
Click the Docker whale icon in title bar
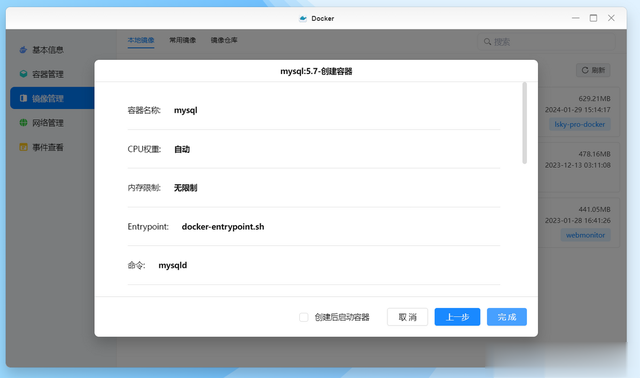pos(303,18)
